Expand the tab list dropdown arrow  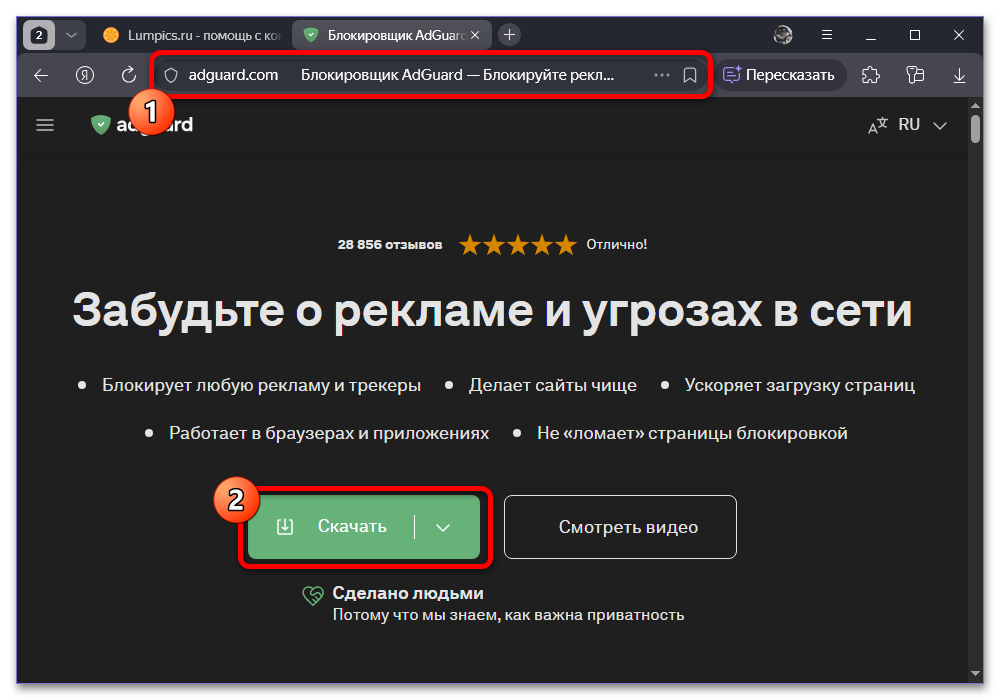coord(71,35)
